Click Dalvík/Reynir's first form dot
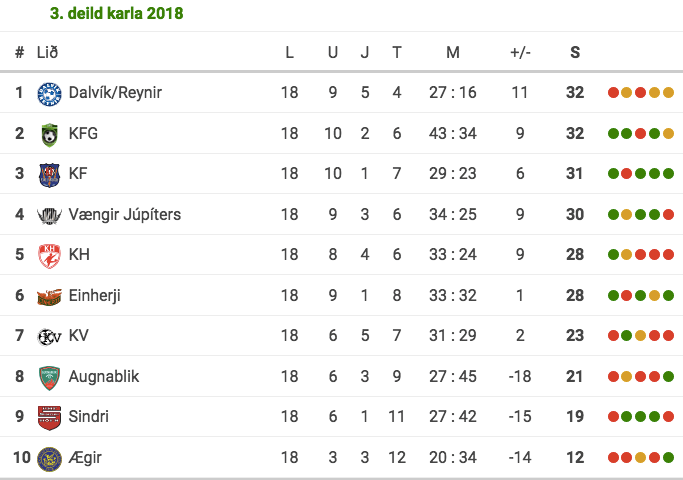This screenshot has width=683, height=480. [614, 93]
